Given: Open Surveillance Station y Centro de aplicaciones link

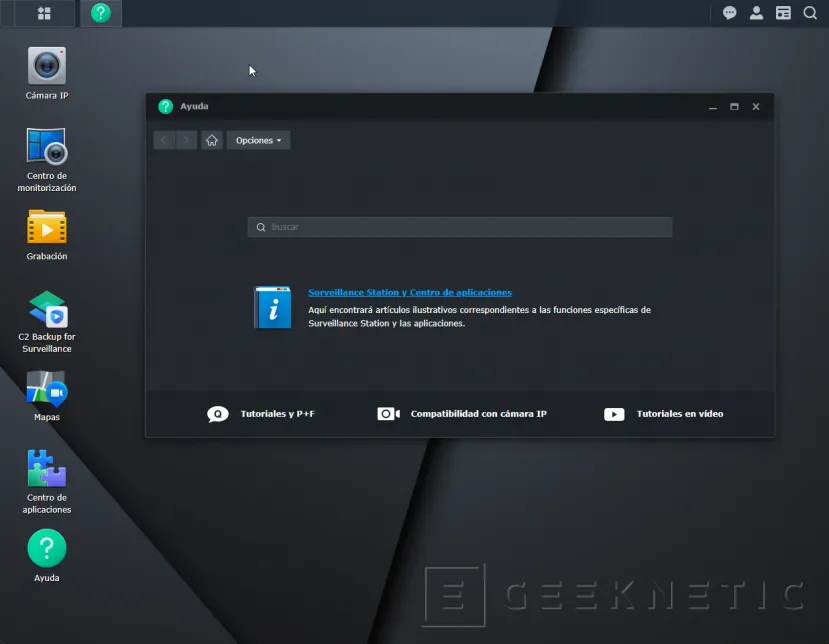Looking at the screenshot, I should coord(410,293).
